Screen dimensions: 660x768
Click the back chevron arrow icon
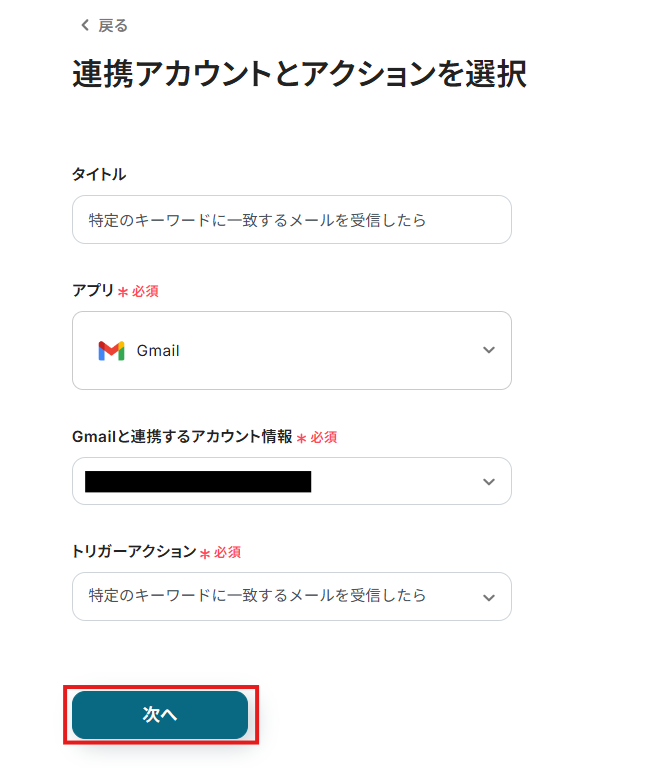click(x=84, y=25)
